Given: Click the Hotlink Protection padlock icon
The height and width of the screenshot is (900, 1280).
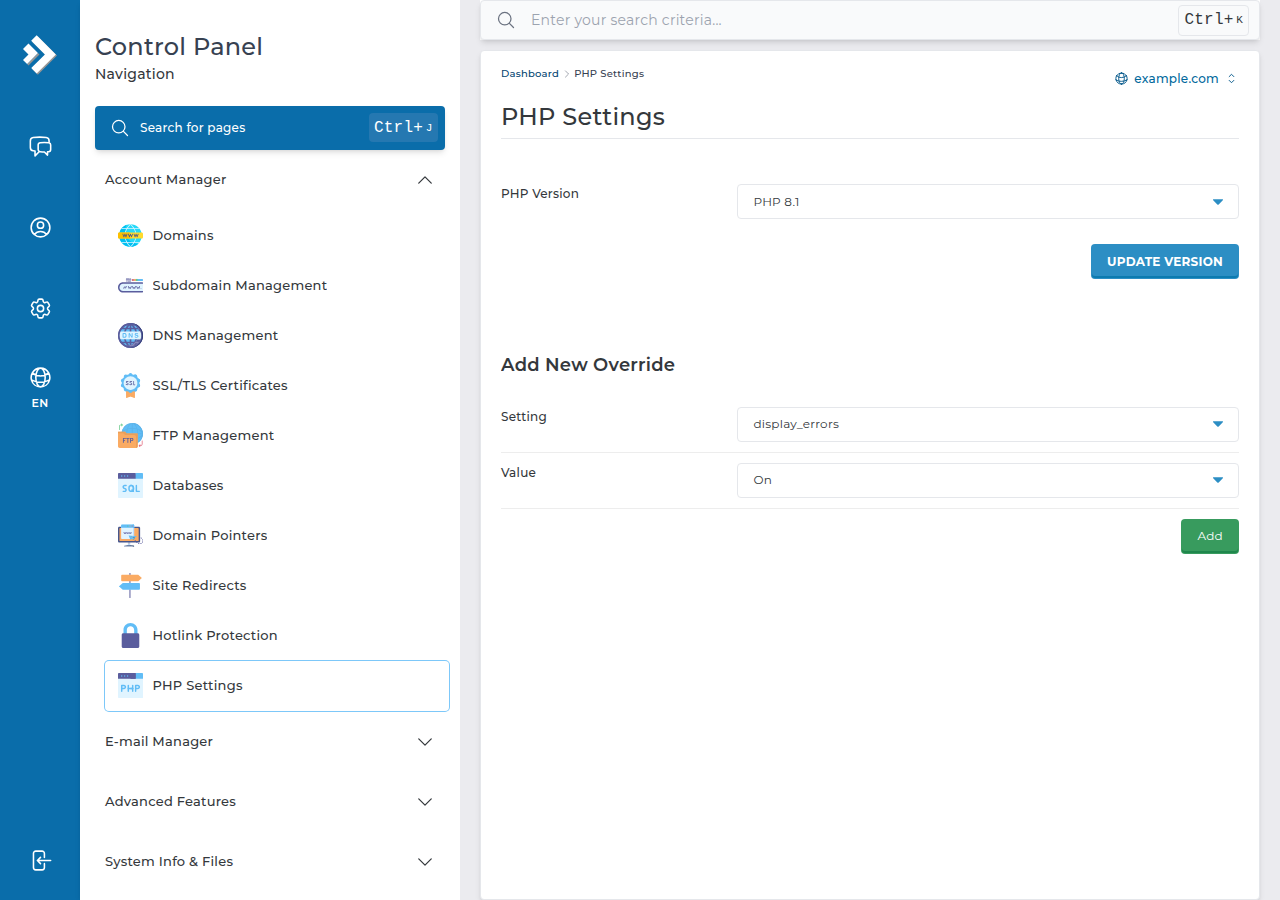Looking at the screenshot, I should pos(130,636).
